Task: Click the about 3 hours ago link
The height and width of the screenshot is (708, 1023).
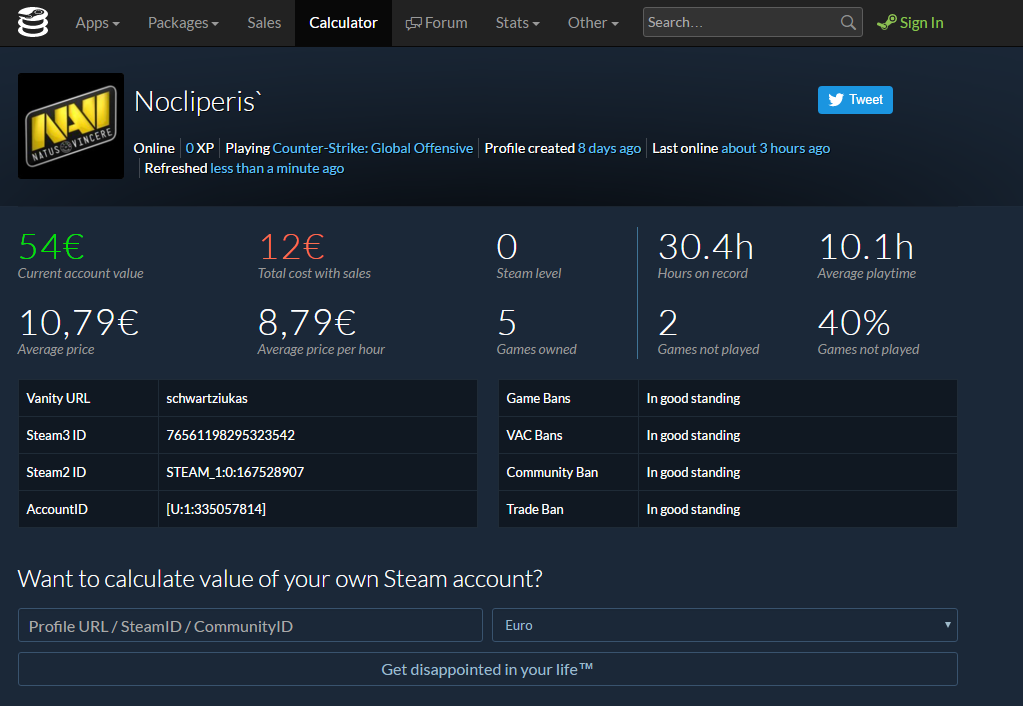Action: [x=775, y=148]
